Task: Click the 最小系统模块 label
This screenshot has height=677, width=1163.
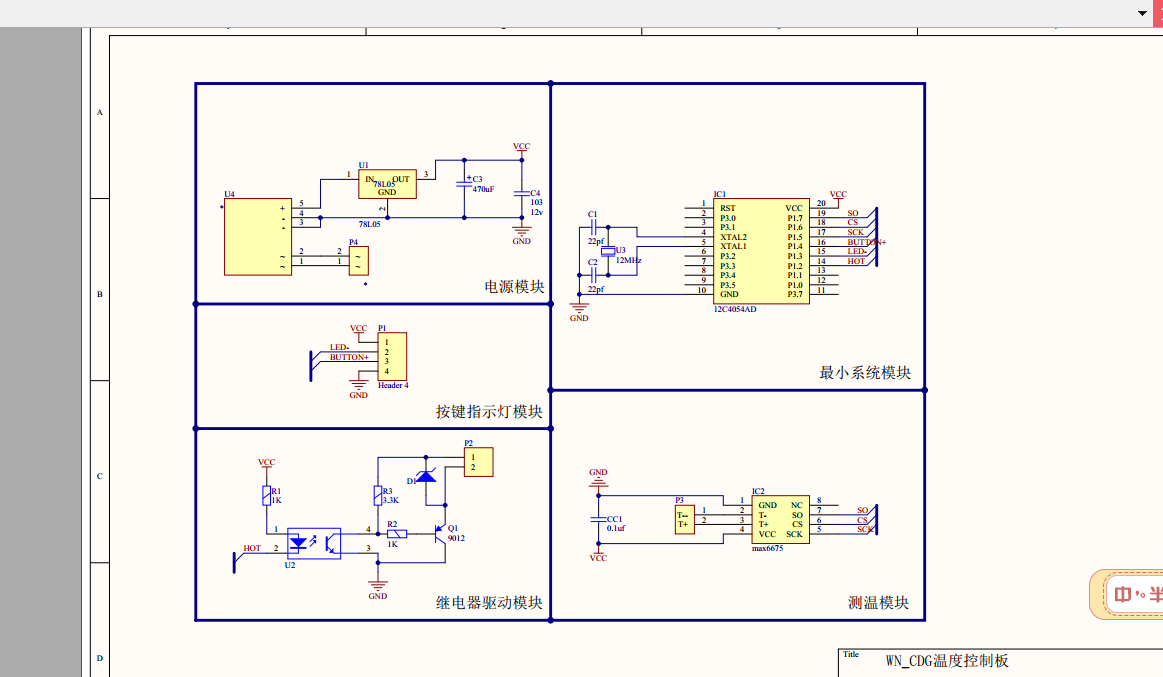Action: point(865,373)
